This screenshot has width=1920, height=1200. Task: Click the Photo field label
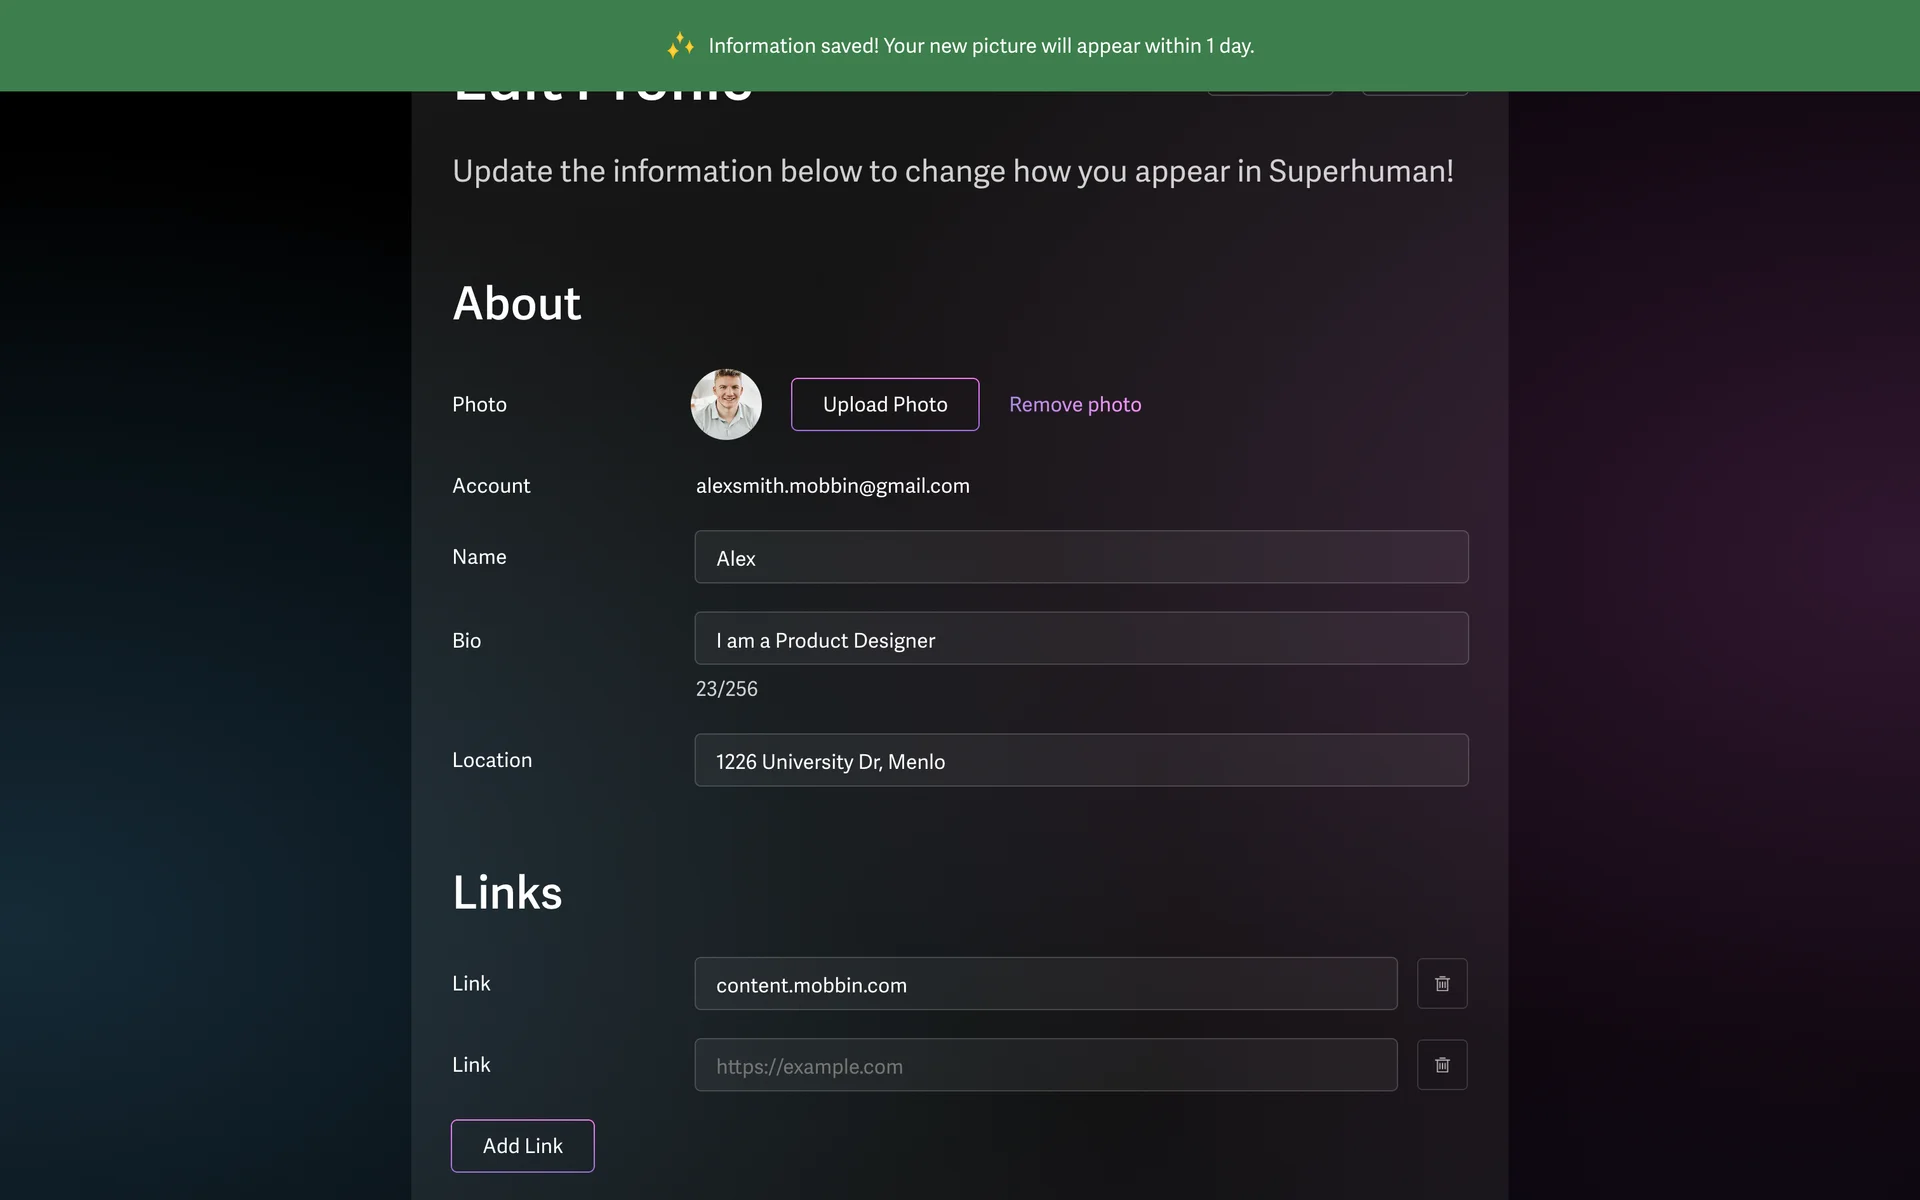pyautogui.click(x=479, y=404)
